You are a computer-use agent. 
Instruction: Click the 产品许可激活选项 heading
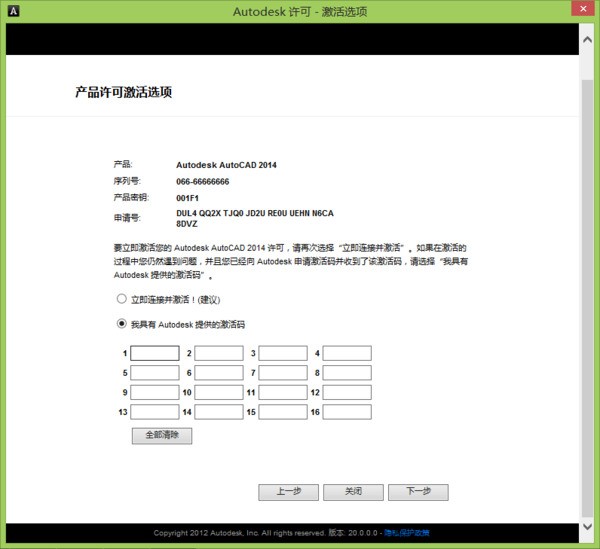point(124,92)
